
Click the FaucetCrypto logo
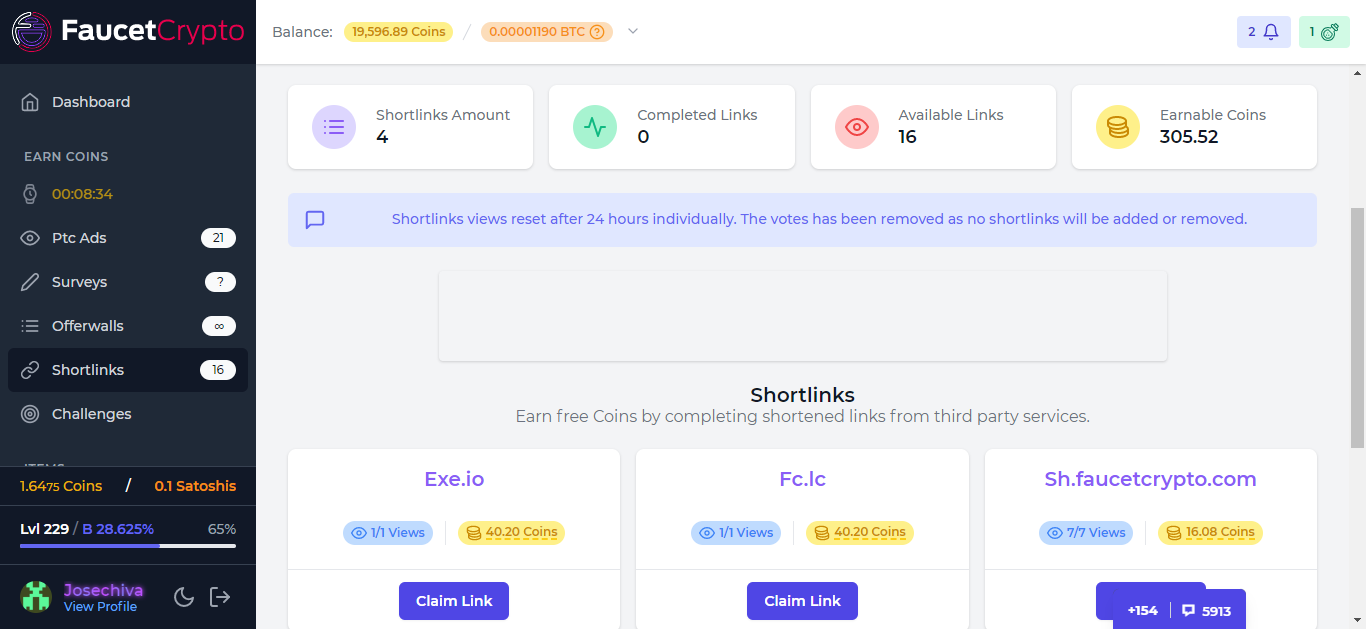point(128,31)
